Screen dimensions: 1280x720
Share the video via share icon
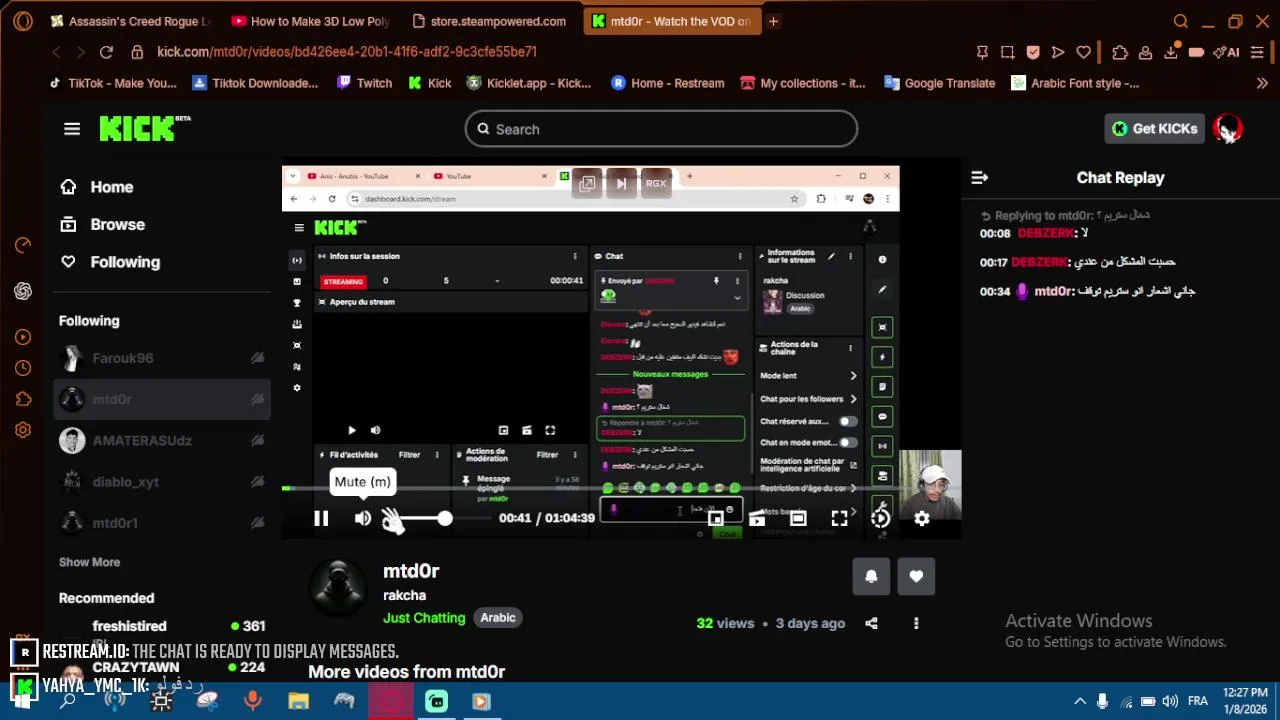[x=871, y=623]
